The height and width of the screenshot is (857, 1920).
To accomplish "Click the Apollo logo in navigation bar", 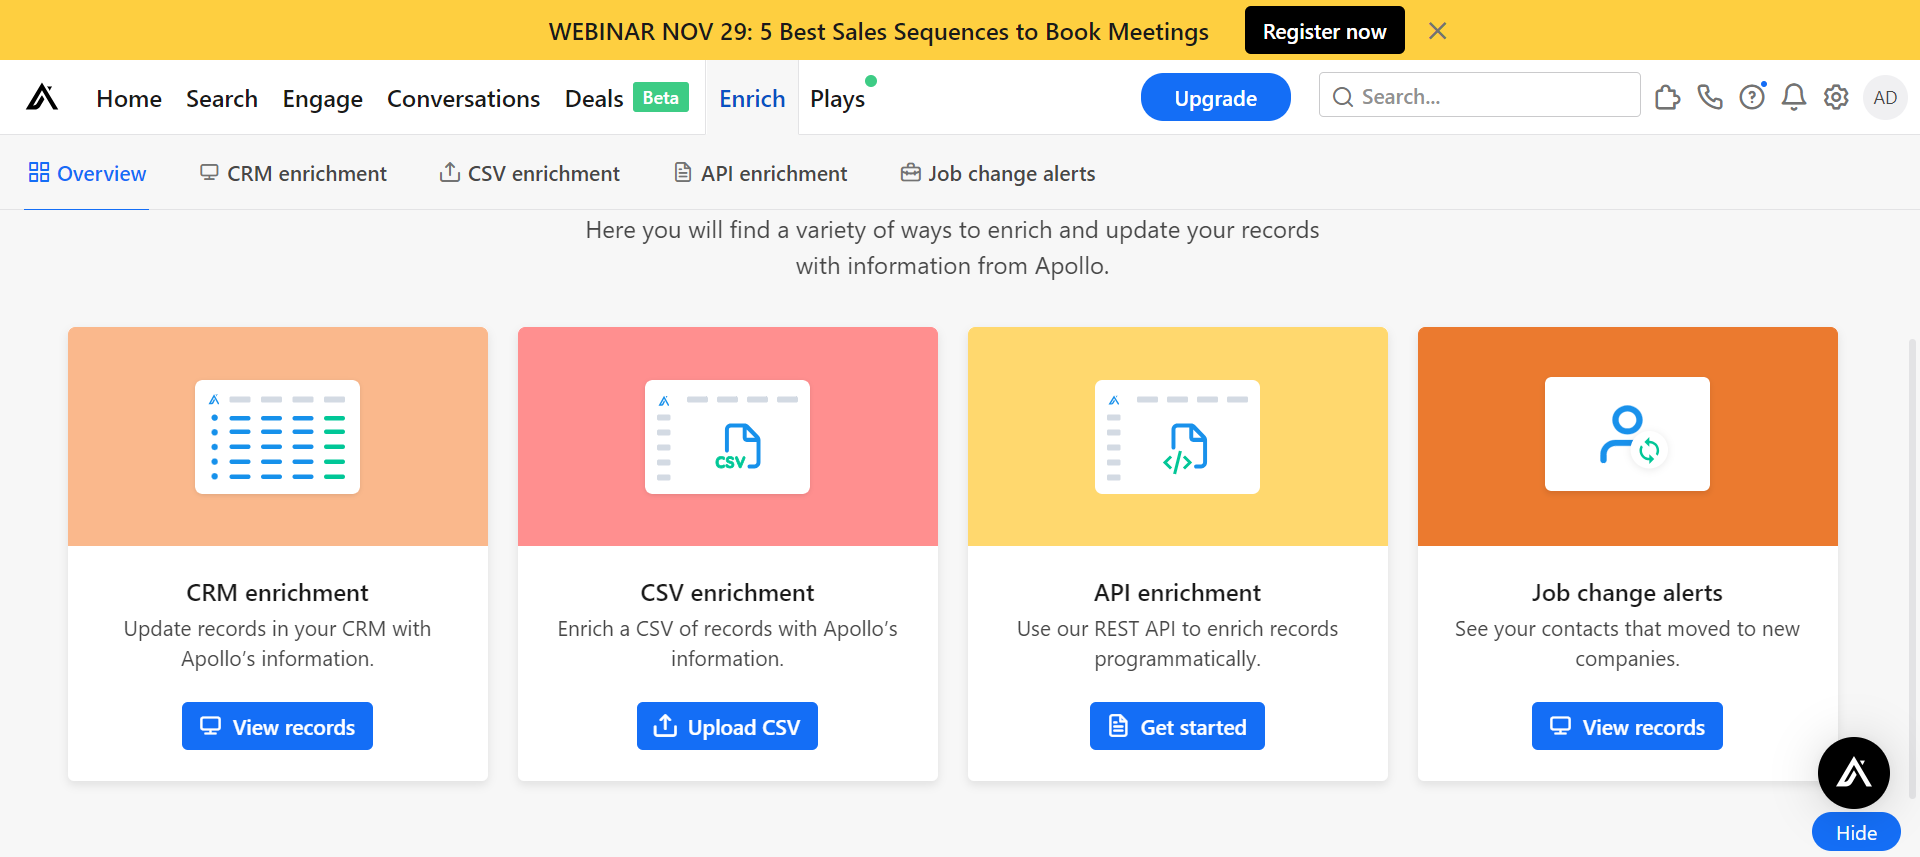I will [42, 97].
